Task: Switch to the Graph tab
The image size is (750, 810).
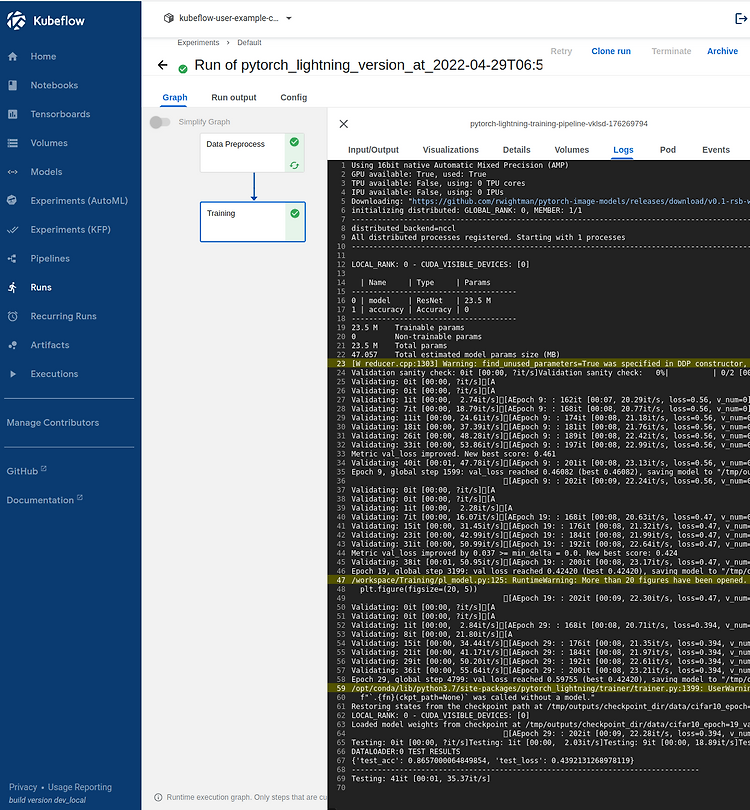Action: pyautogui.click(x=175, y=97)
